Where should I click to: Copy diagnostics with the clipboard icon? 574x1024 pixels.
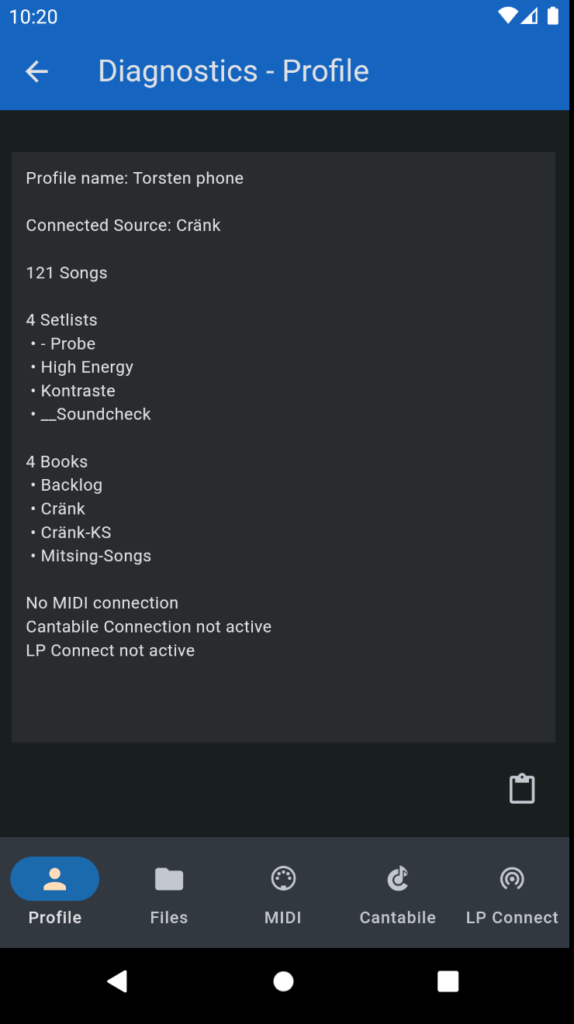[x=522, y=788]
